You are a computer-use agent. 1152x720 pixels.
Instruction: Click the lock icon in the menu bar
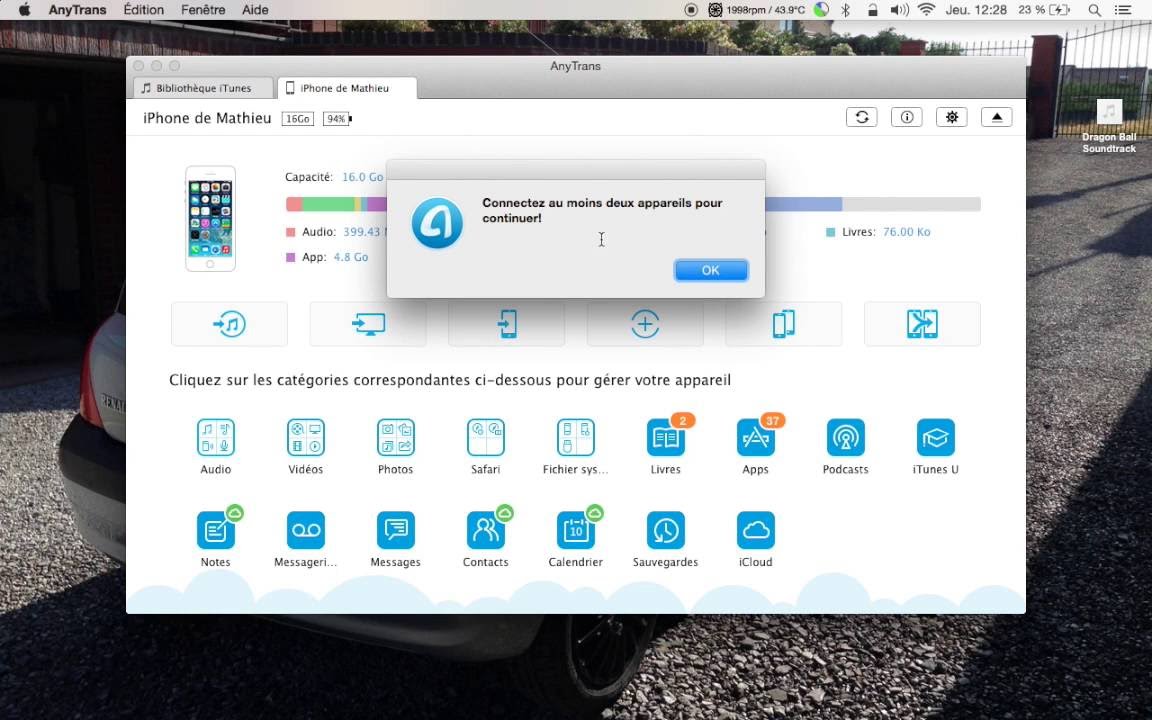tap(872, 10)
